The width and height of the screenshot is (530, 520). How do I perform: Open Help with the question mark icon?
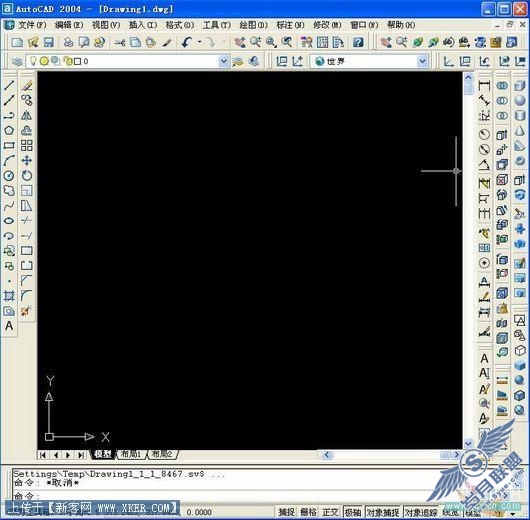358,42
